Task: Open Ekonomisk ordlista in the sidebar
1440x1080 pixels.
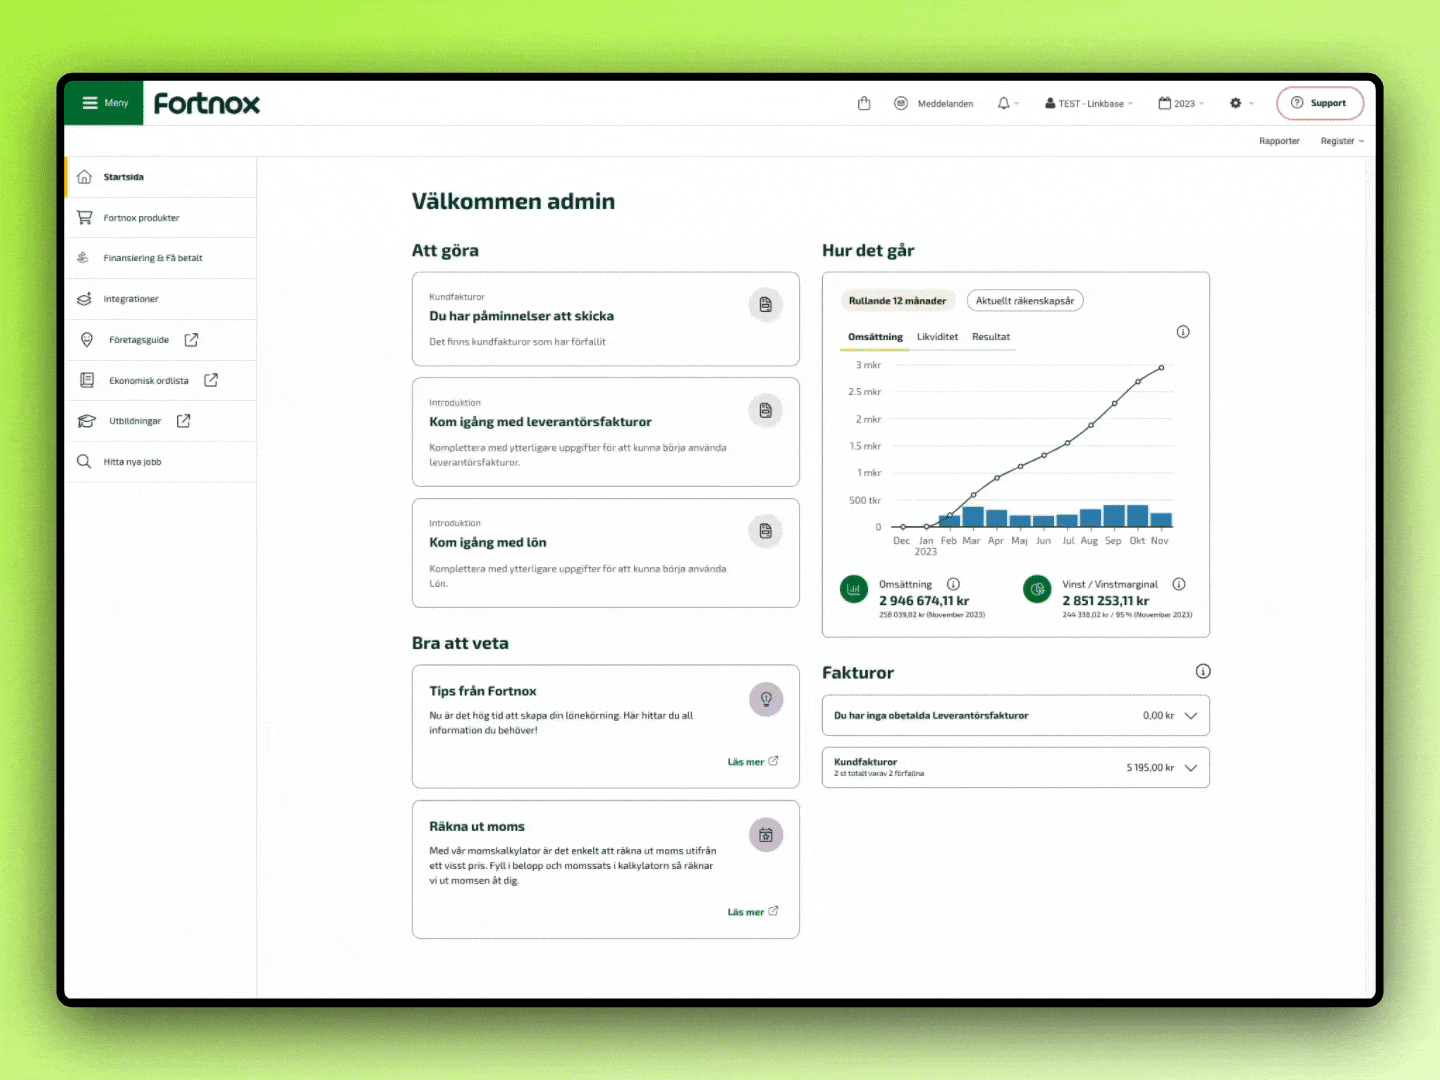Action: pyautogui.click(x=160, y=380)
